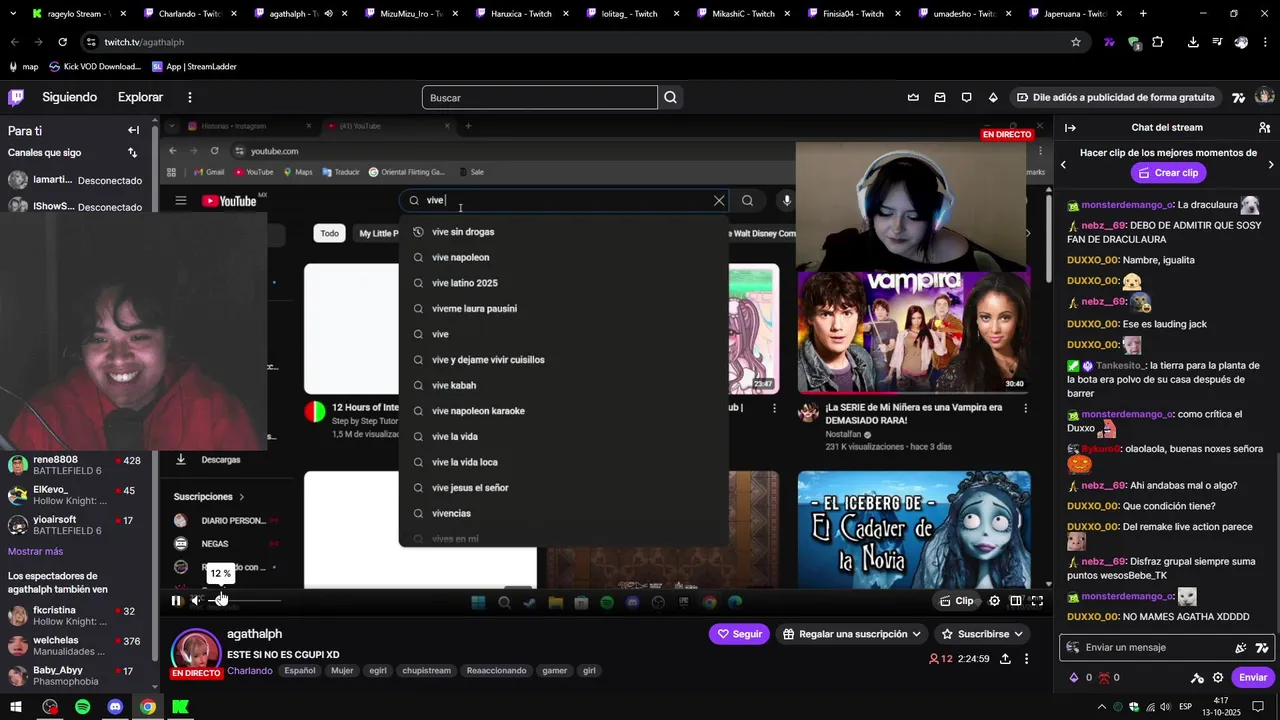Screen dimensions: 1280x720
Task: Click the Twitch search magnifier button
Action: 671,97
